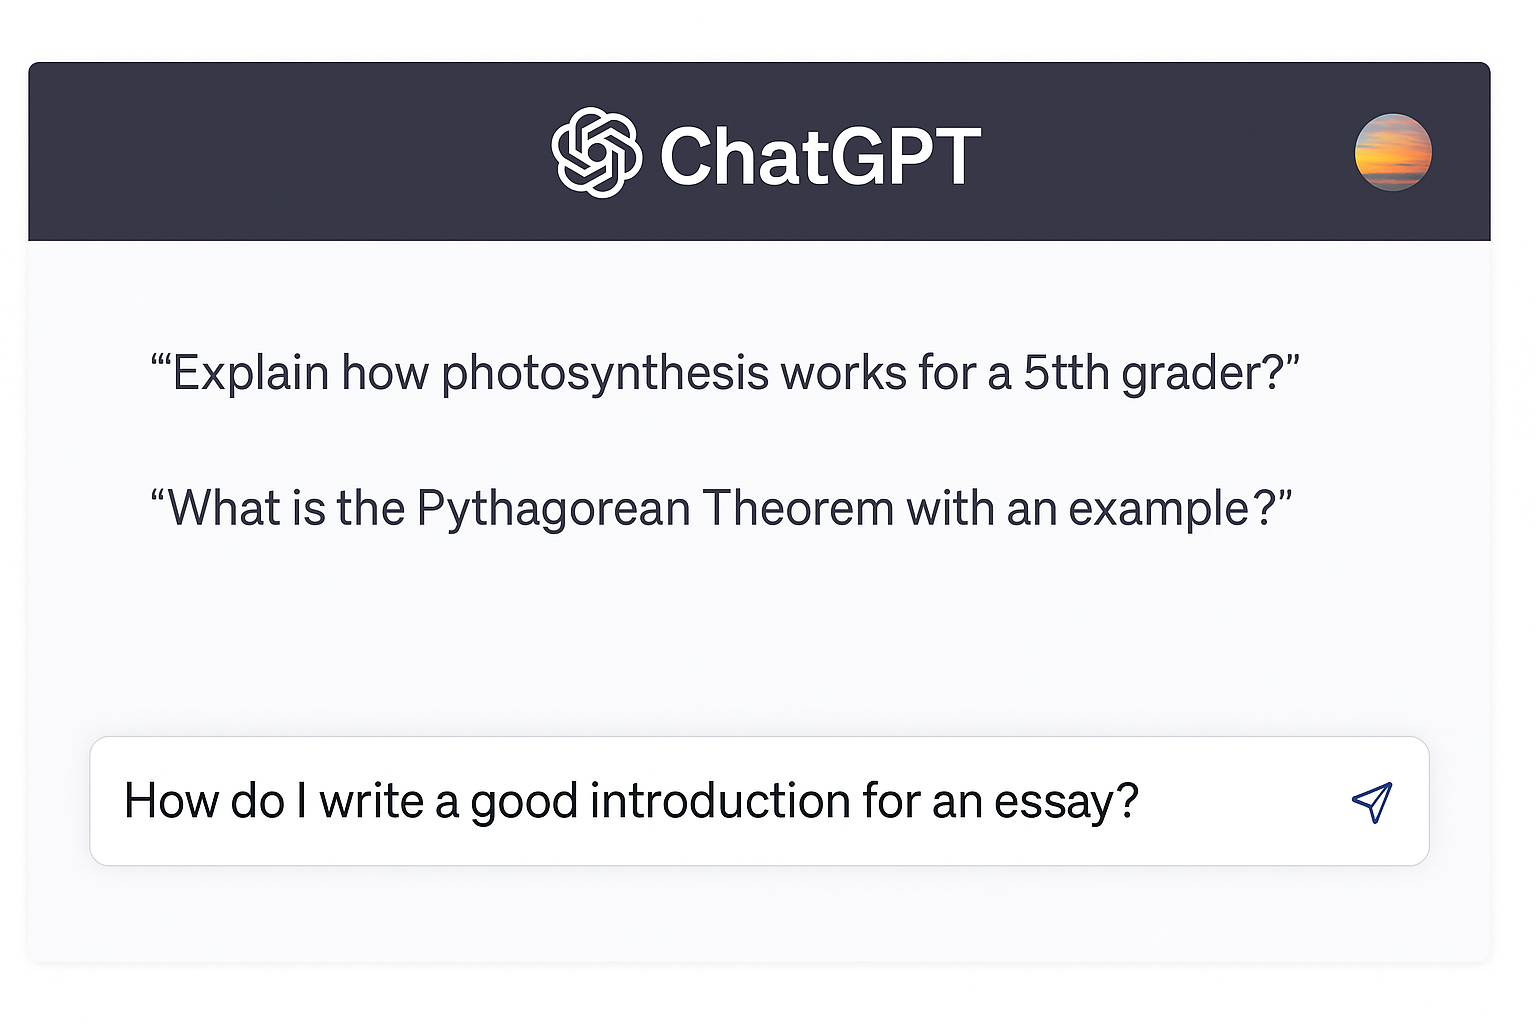Click the word "Theorem" in the second prompt

point(798,509)
